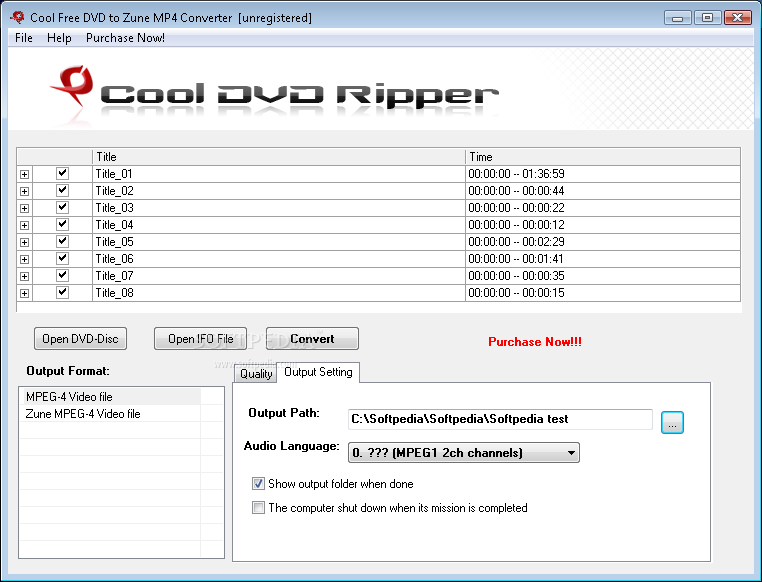Select the Title_05 name cell
This screenshot has height=582, width=762.
pyautogui.click(x=278, y=242)
